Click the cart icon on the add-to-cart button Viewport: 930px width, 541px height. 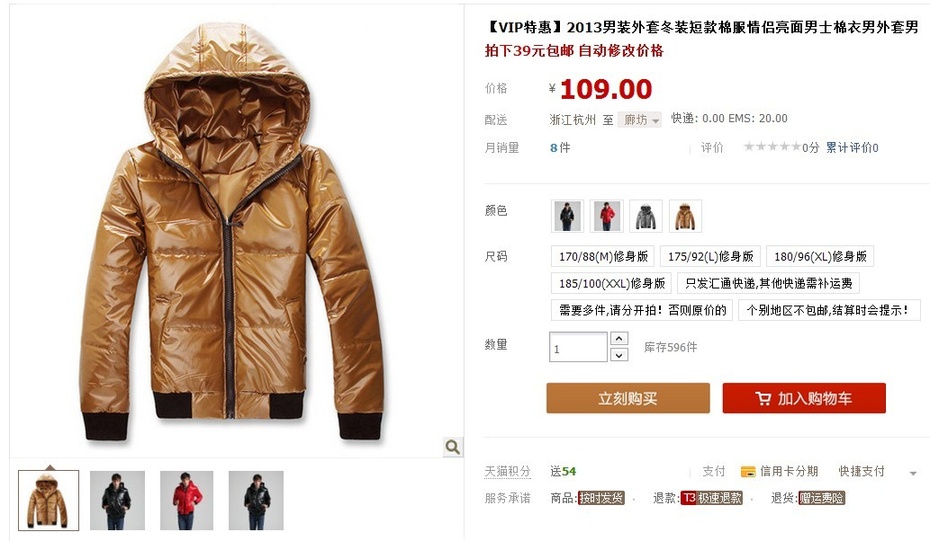pos(763,399)
